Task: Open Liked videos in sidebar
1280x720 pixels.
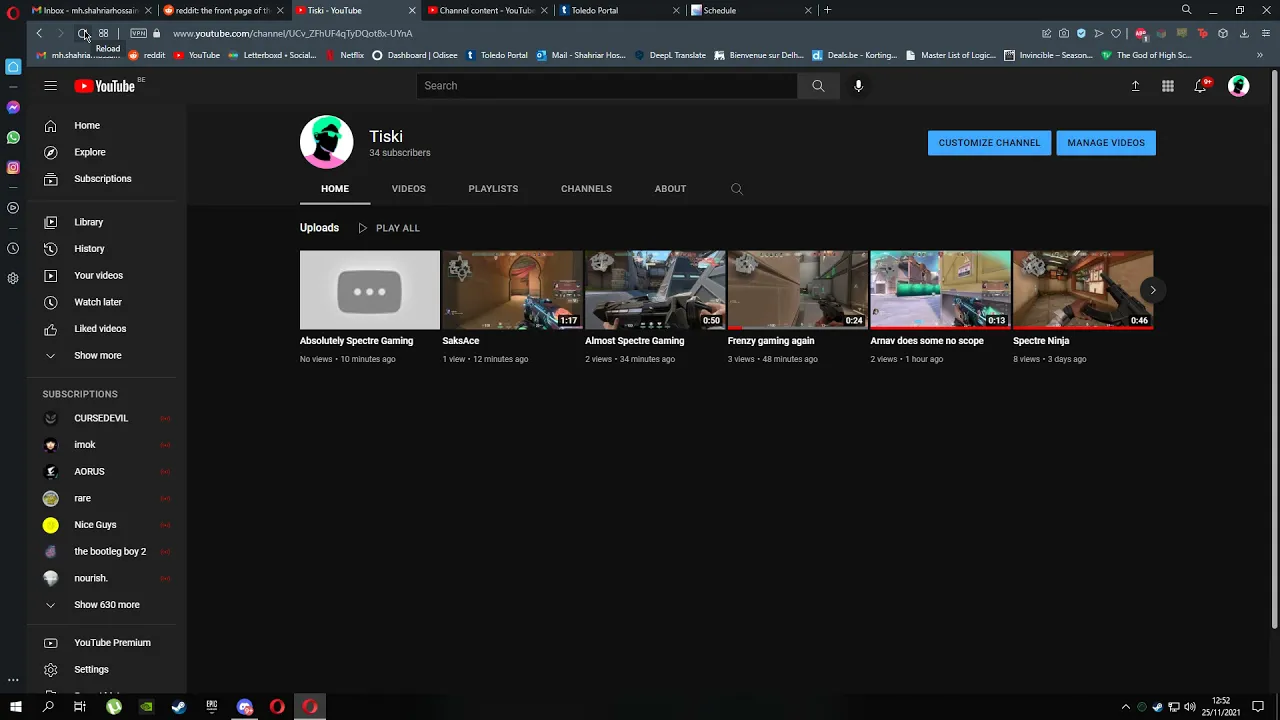Action: (x=107, y=329)
